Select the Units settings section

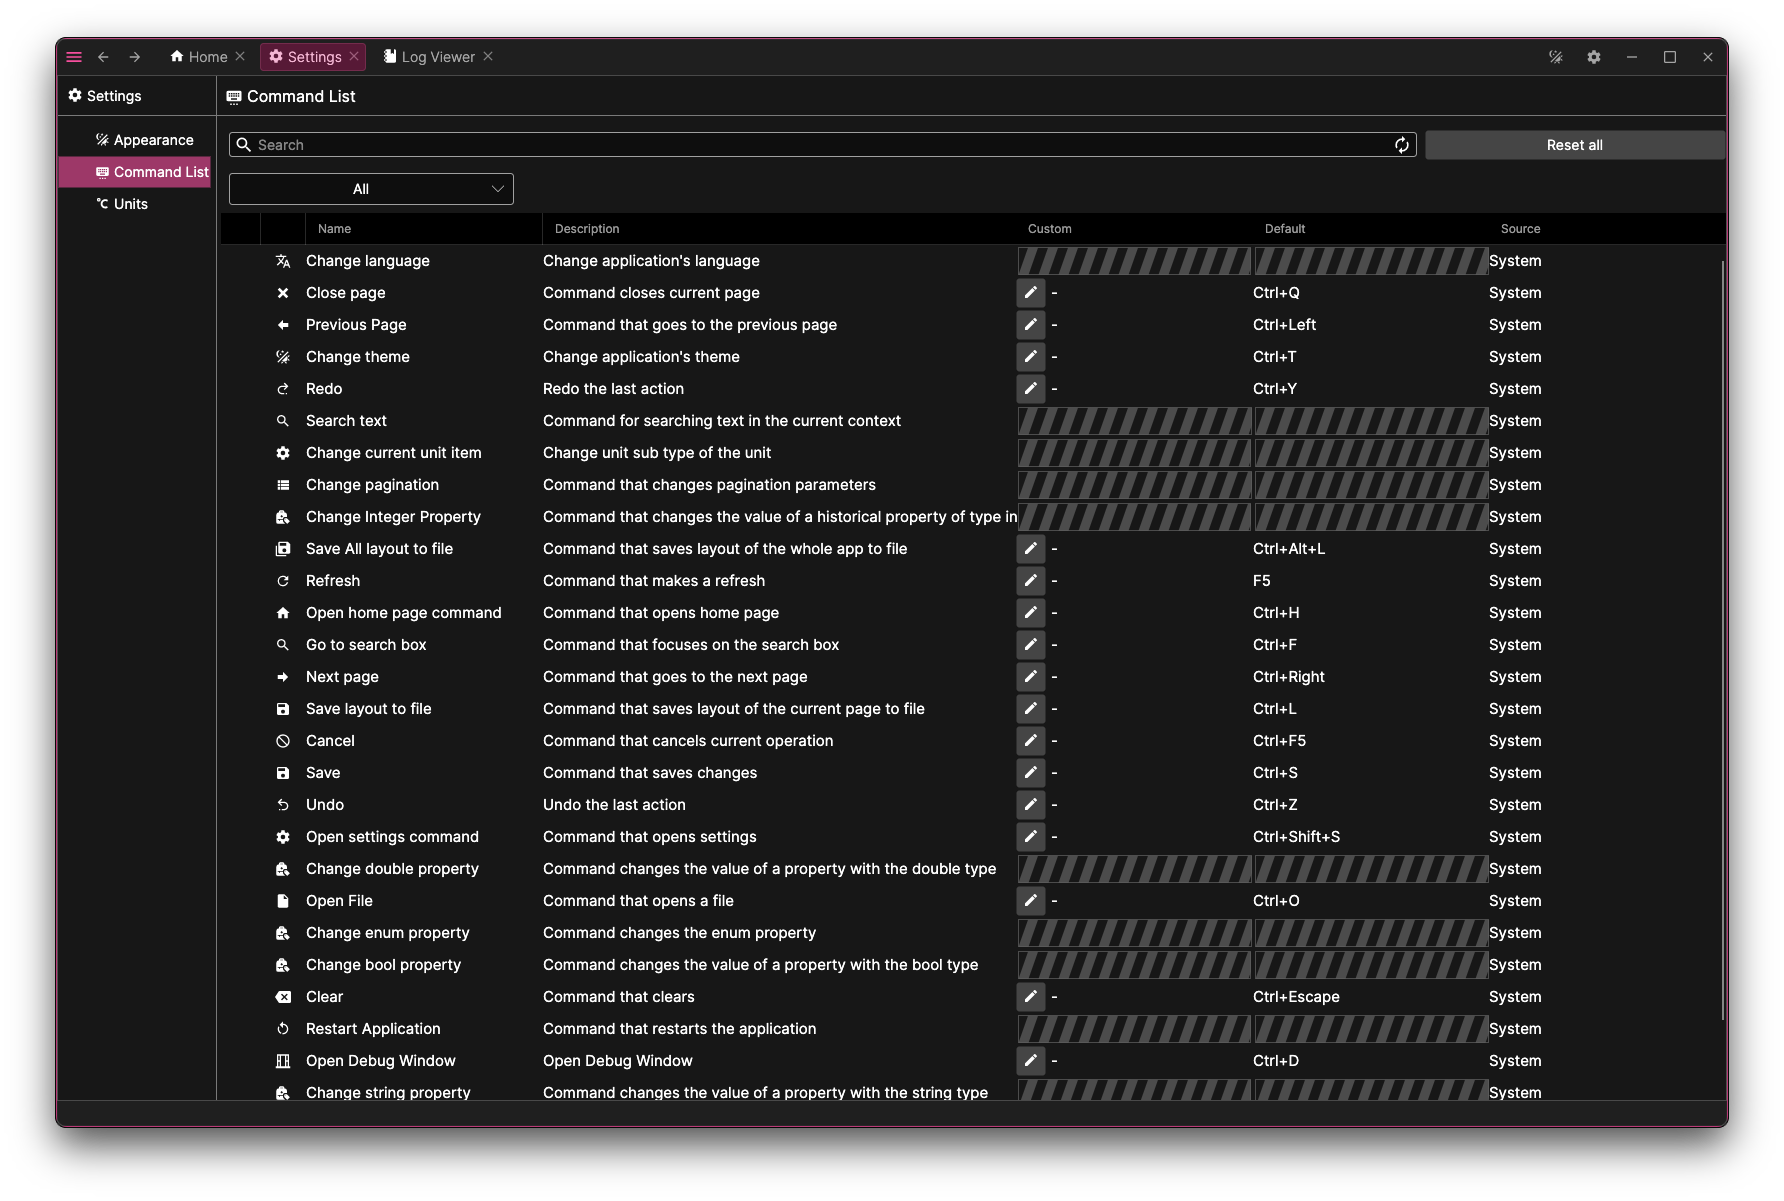click(x=127, y=203)
